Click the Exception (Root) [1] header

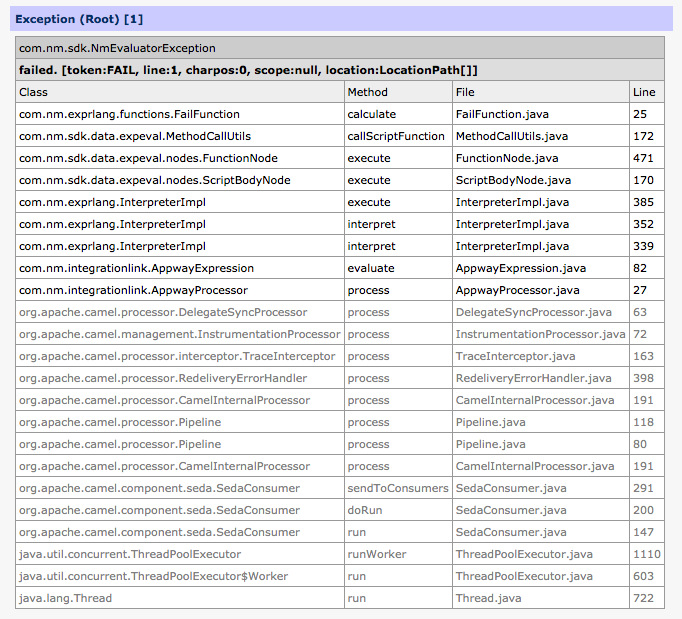(x=341, y=19)
